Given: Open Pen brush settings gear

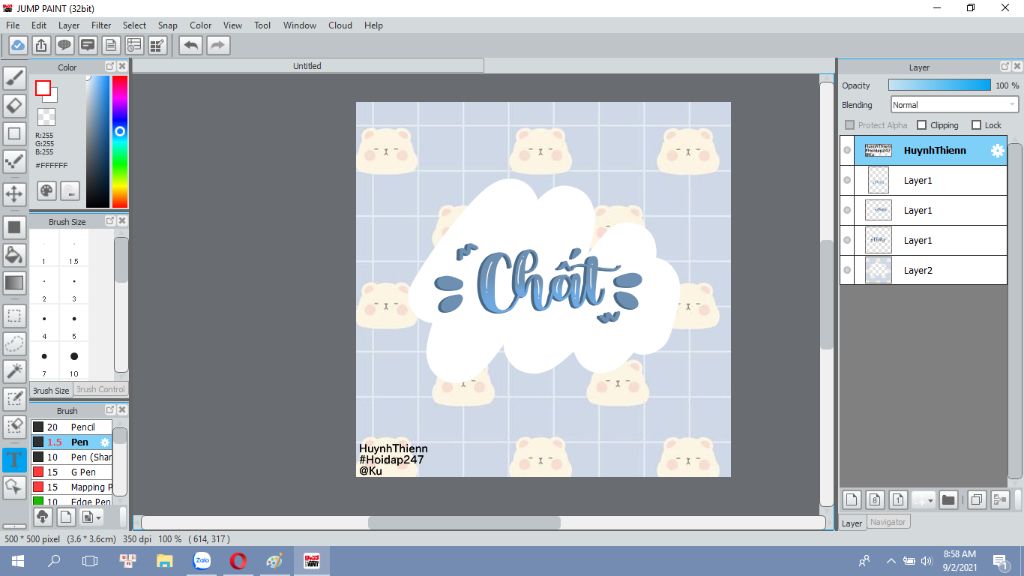Looking at the screenshot, I should (x=104, y=442).
